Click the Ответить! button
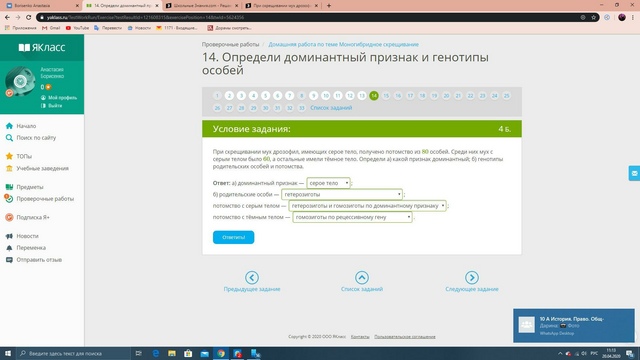The height and width of the screenshot is (360, 640). 233,237
